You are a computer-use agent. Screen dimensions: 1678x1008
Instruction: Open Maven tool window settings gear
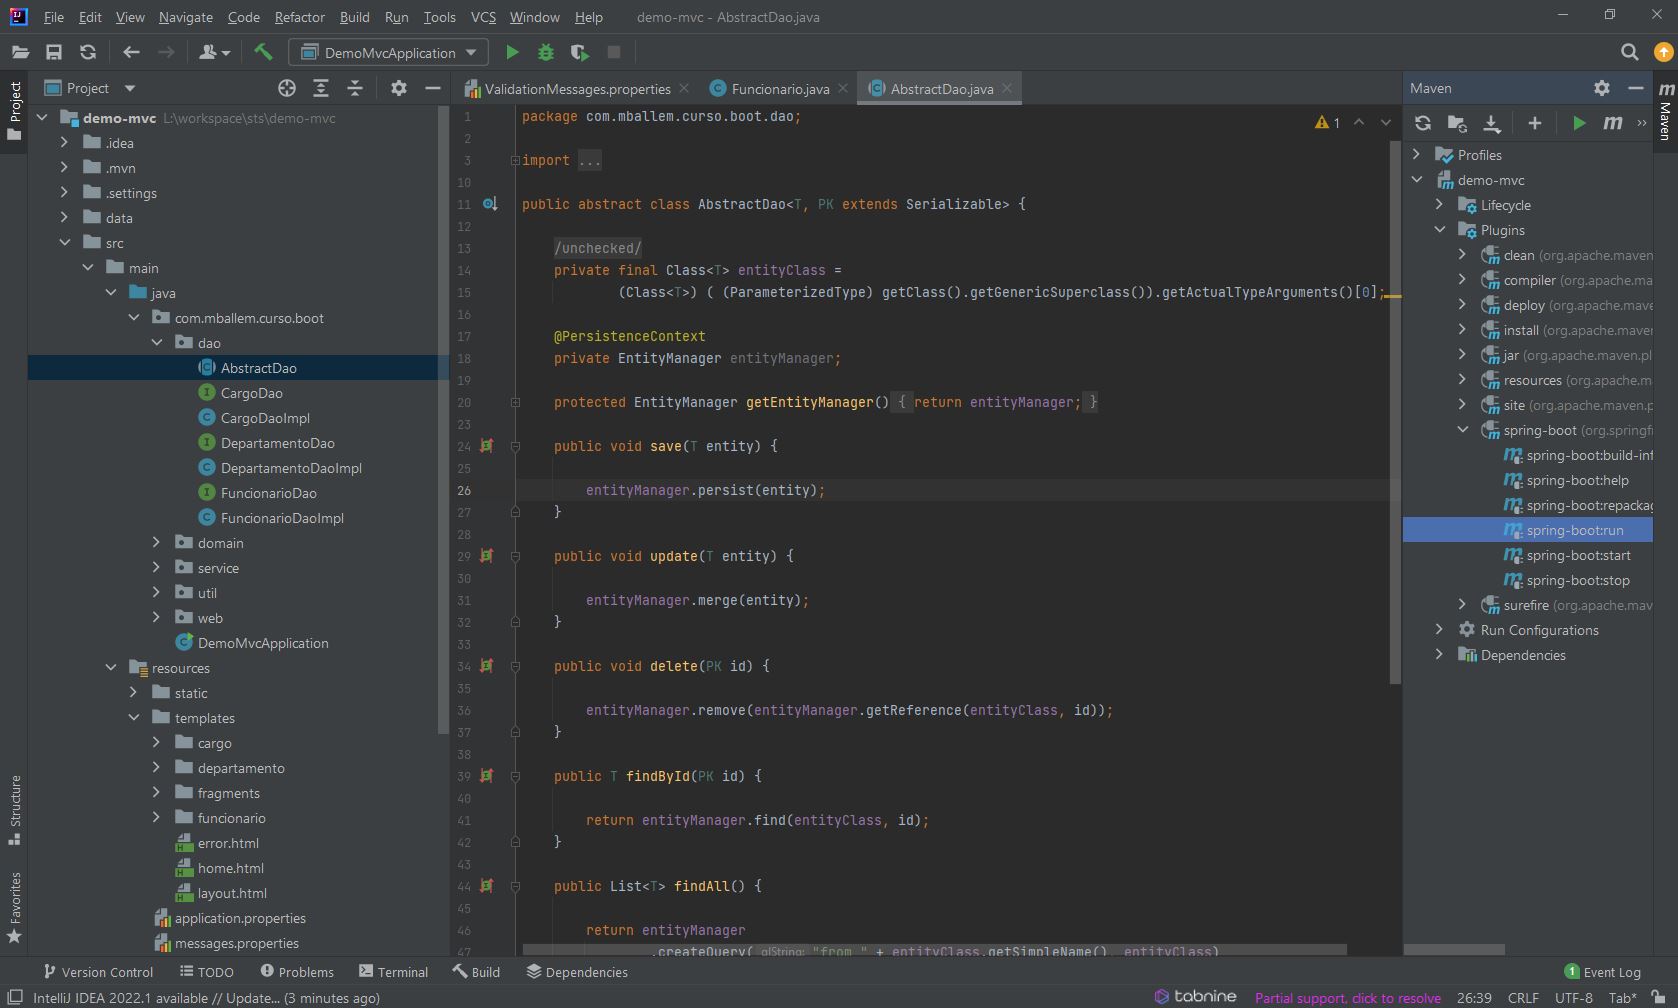(x=1601, y=88)
